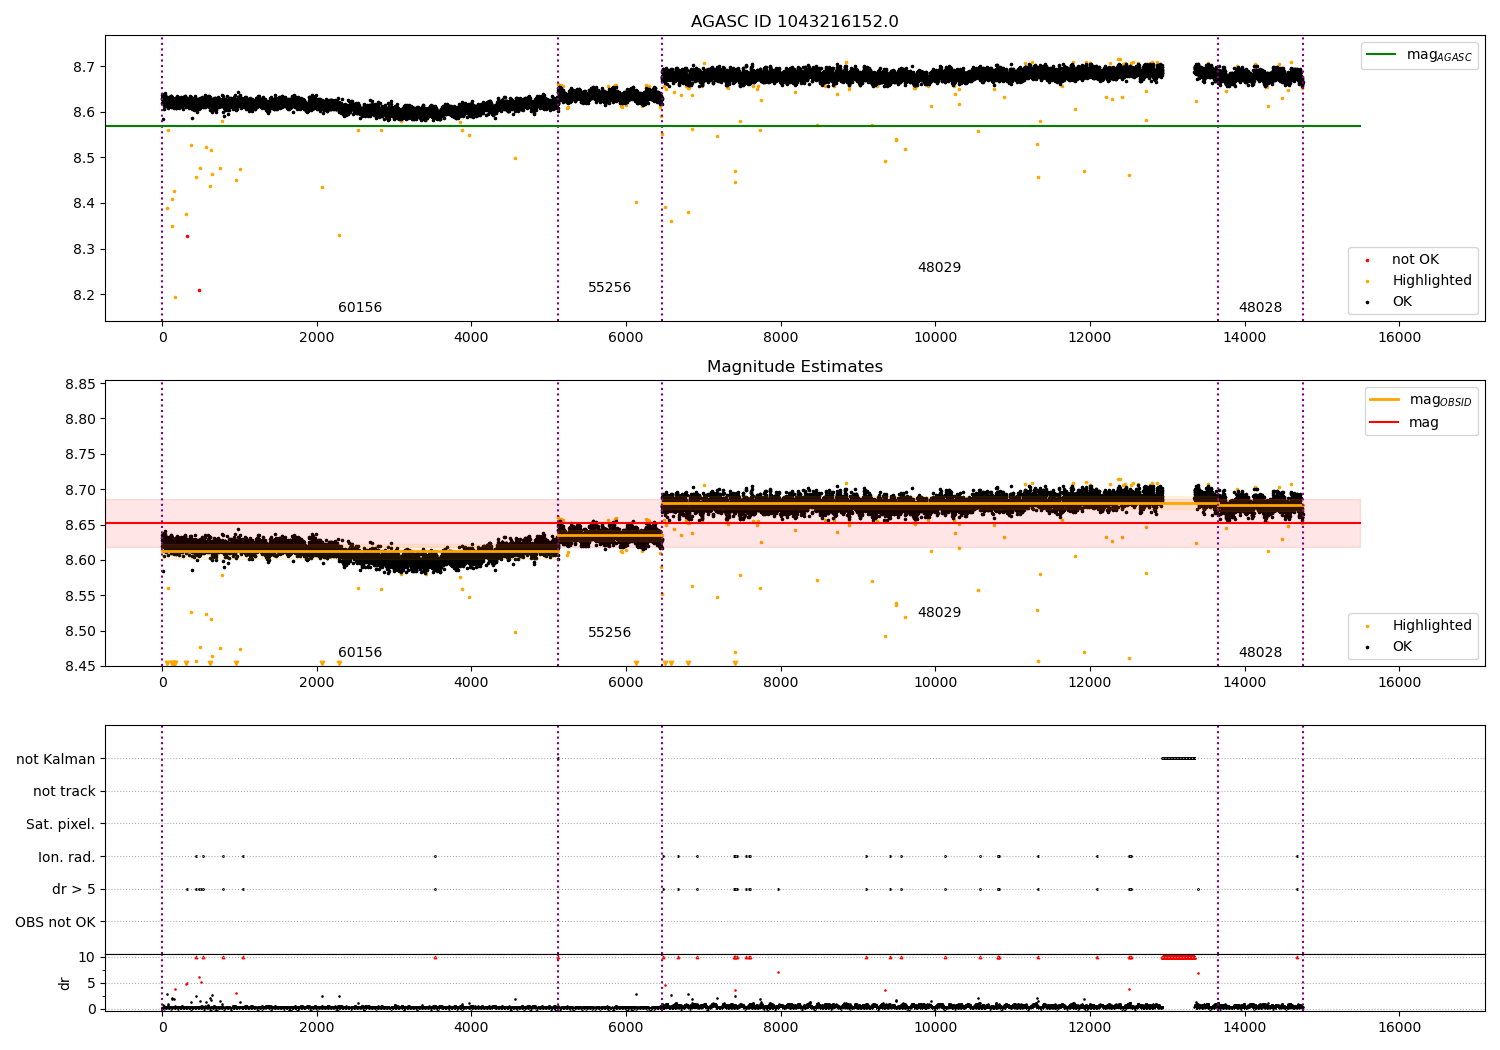This screenshot has height=1050, width=1500.
Task: Click the 'OK' legend entry in the Magnitude Estimates plot
Action: click(x=1402, y=647)
